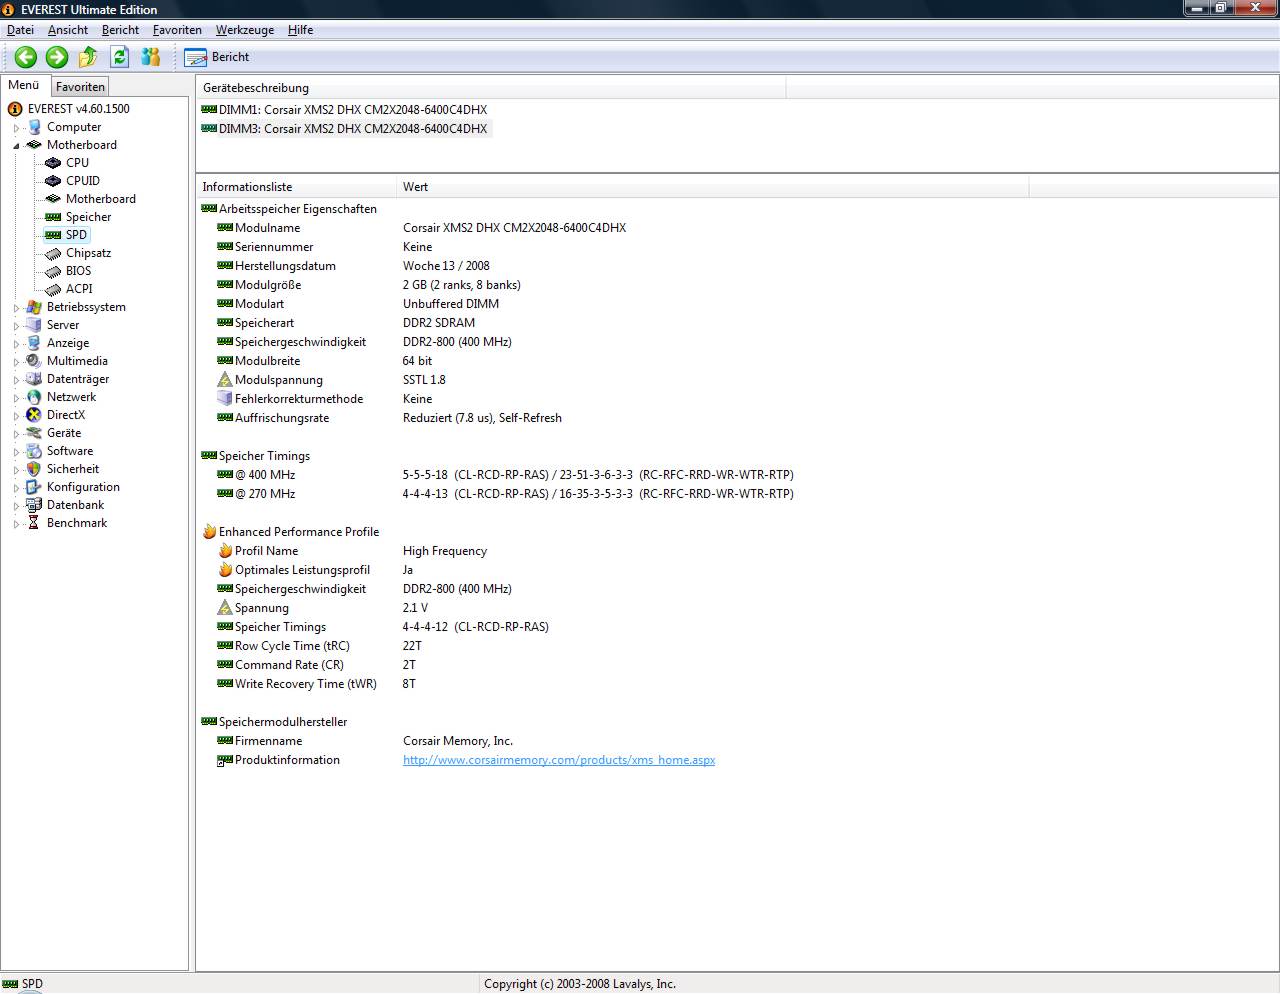Click the Up one level arrow icon
The width and height of the screenshot is (1280, 994).
point(88,57)
